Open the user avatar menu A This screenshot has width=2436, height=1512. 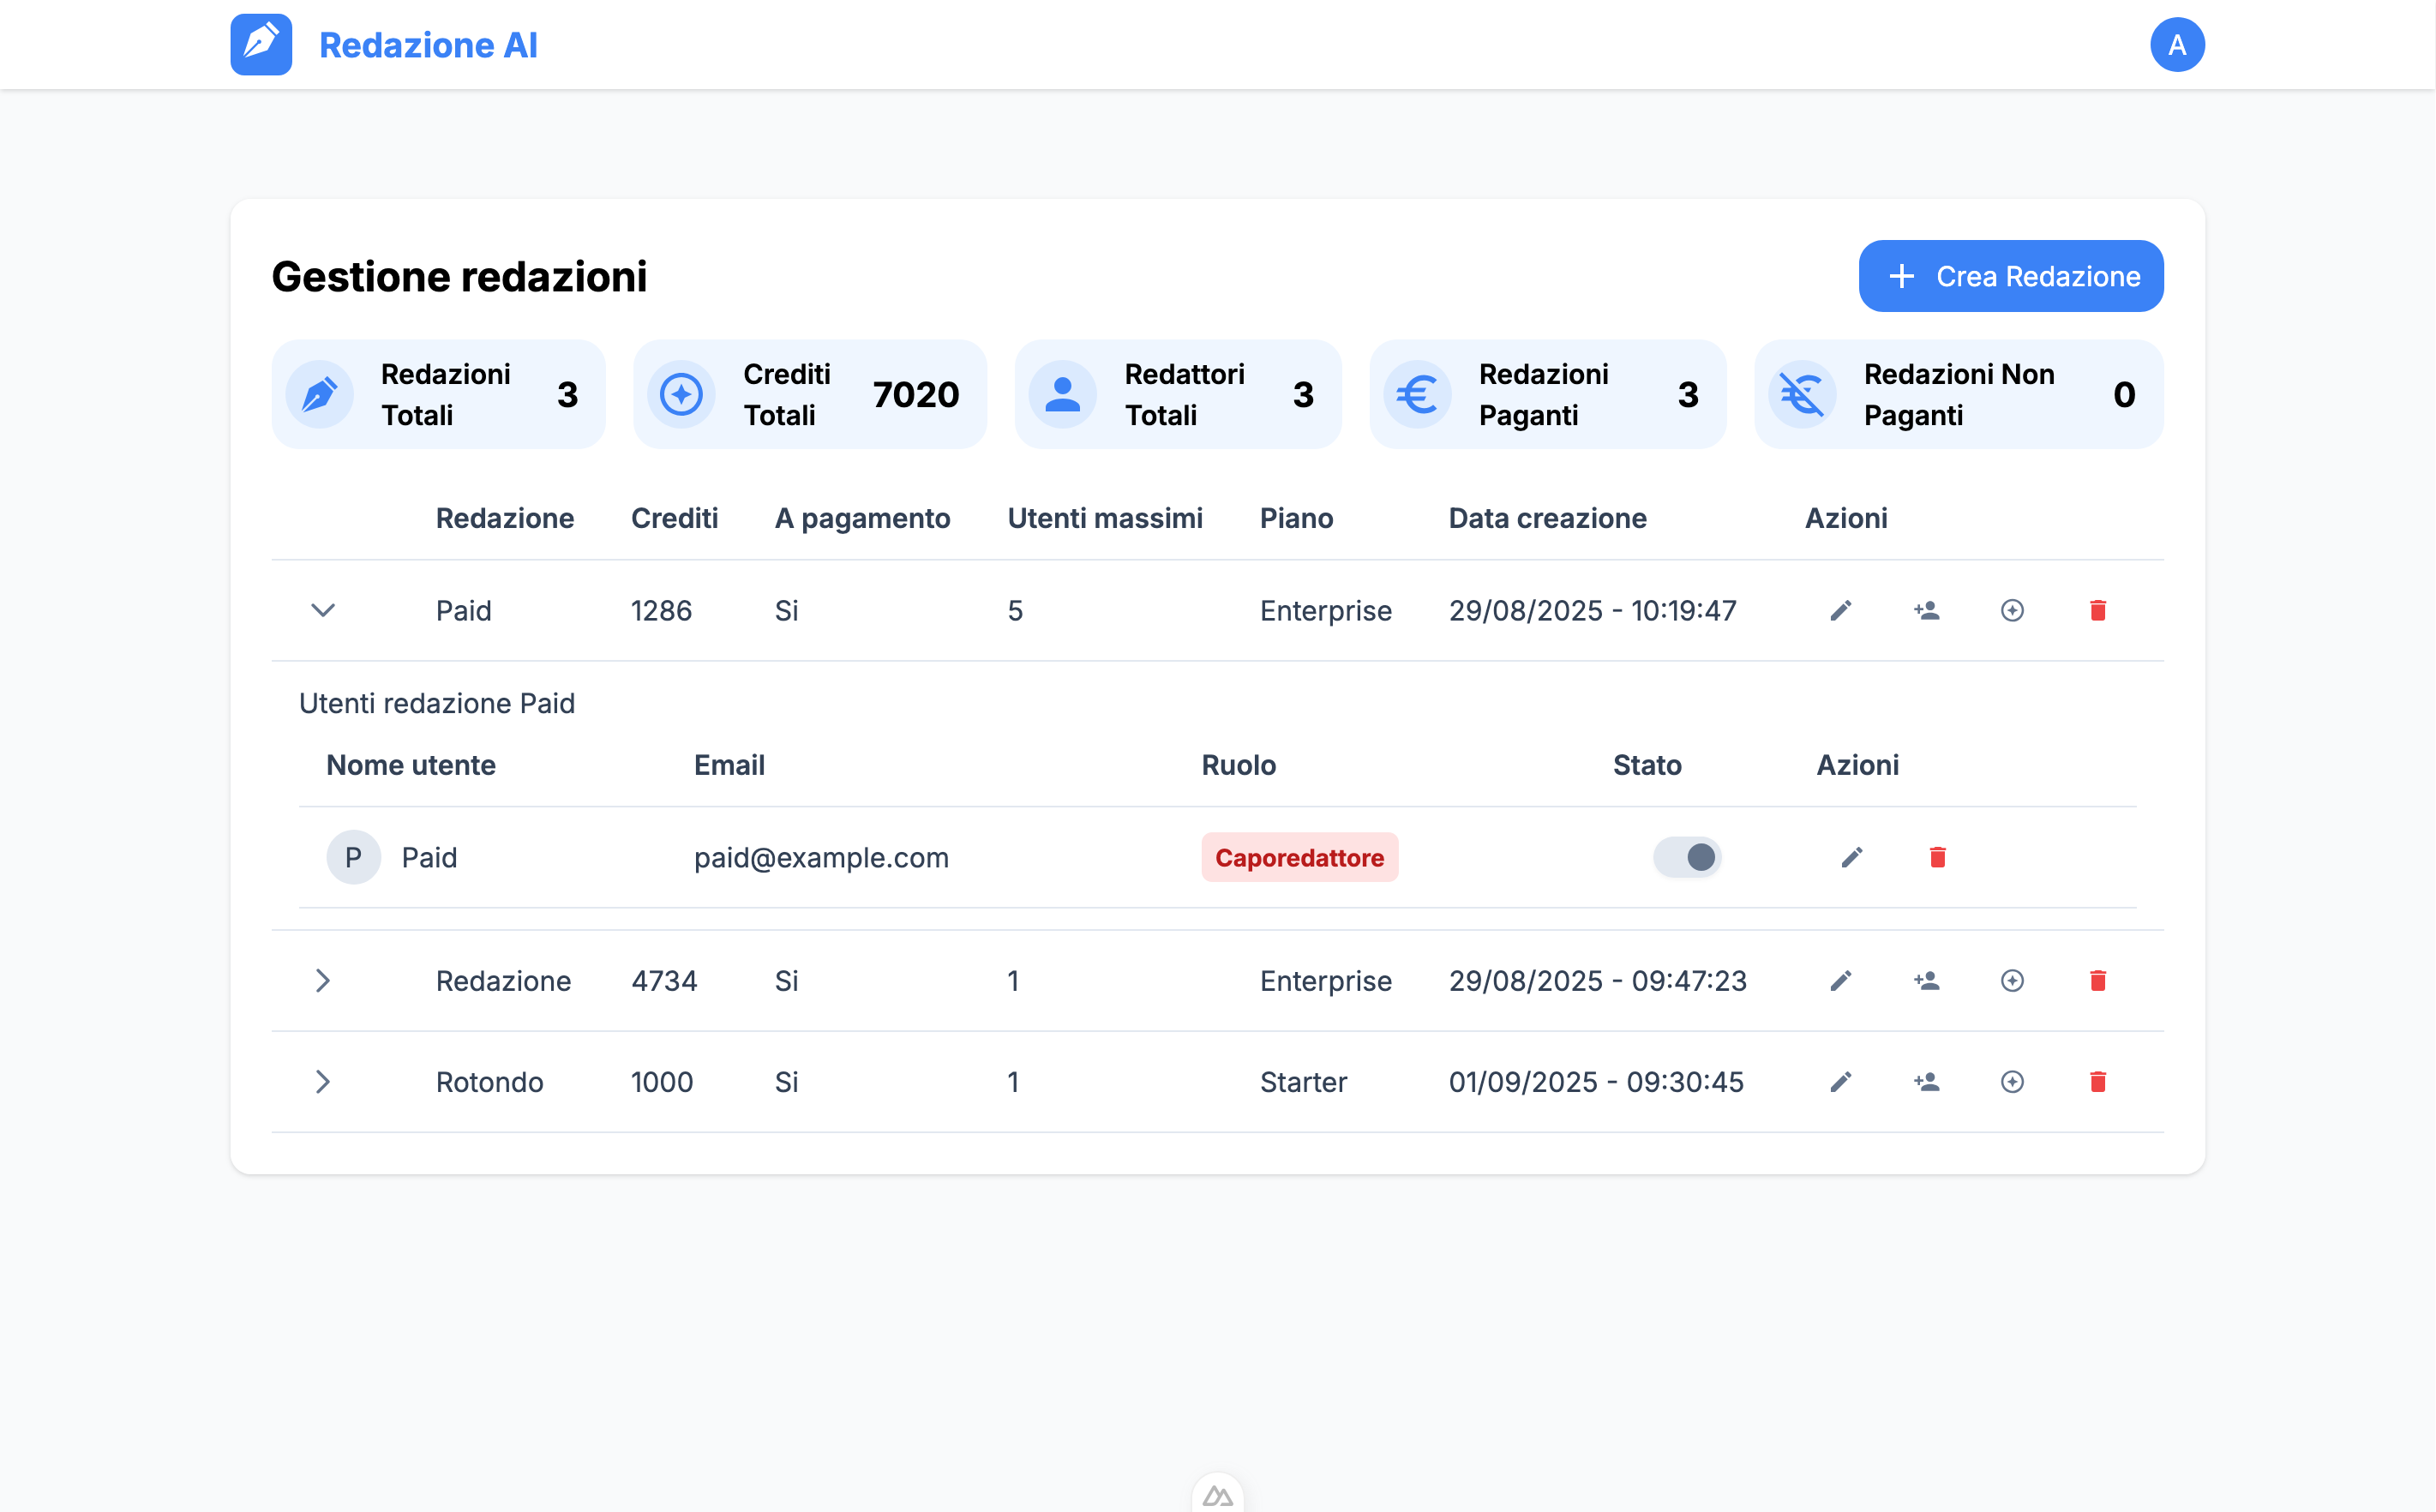(x=2176, y=45)
